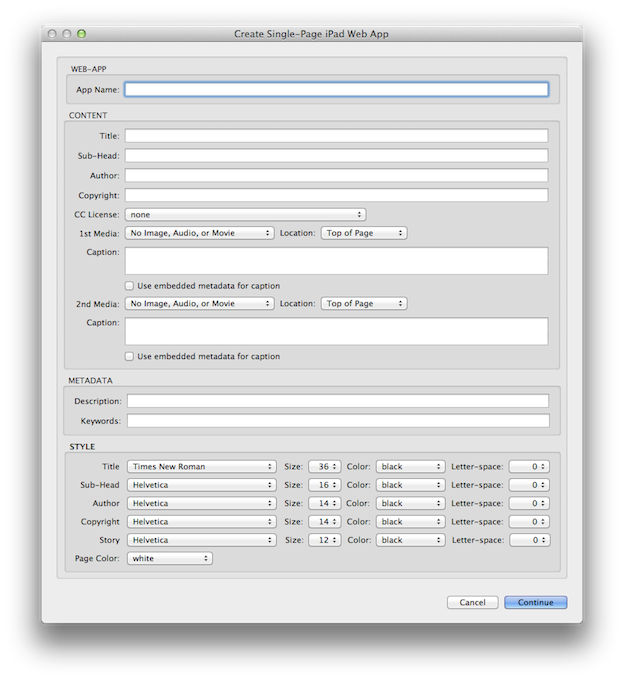This screenshot has width=624, height=681.
Task: Open the 1st Media dropdown
Action: (x=200, y=233)
